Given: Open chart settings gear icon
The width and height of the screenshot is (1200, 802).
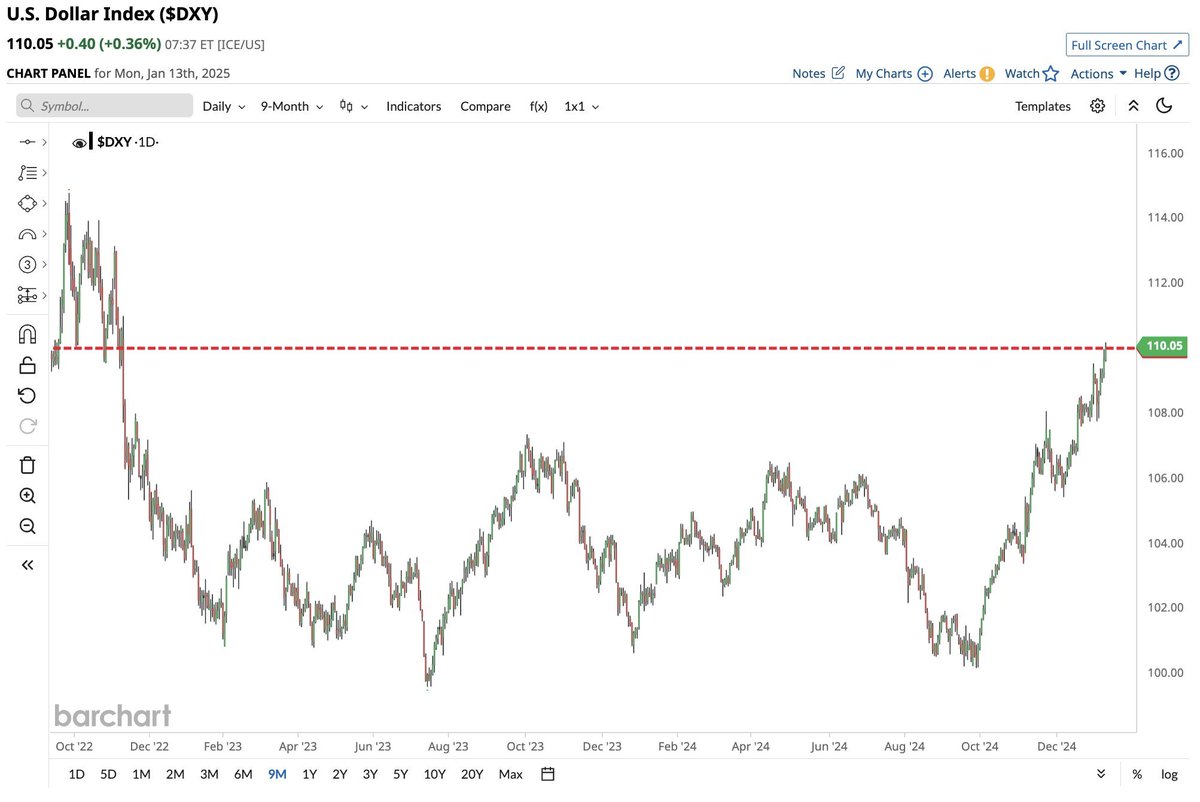Looking at the screenshot, I should tap(1098, 106).
